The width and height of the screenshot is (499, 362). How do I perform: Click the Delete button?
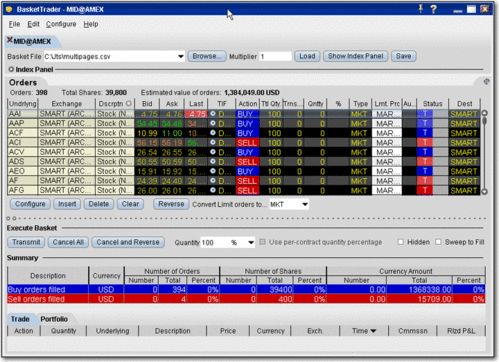tap(99, 204)
